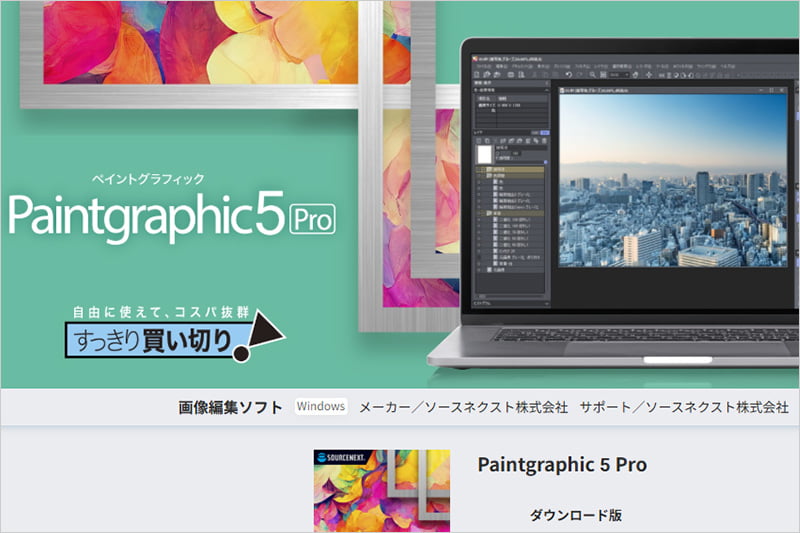800x533 pixels.
Task: Click メーカー/ソースネクスト株式会社 text
Action: (464, 407)
